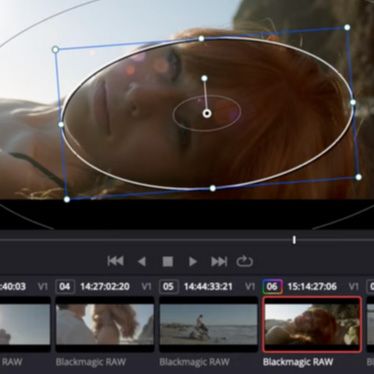Viewport: 374px width, 374px height.
Task: Click the bottom handle of the ellipse window
Action: [213, 188]
